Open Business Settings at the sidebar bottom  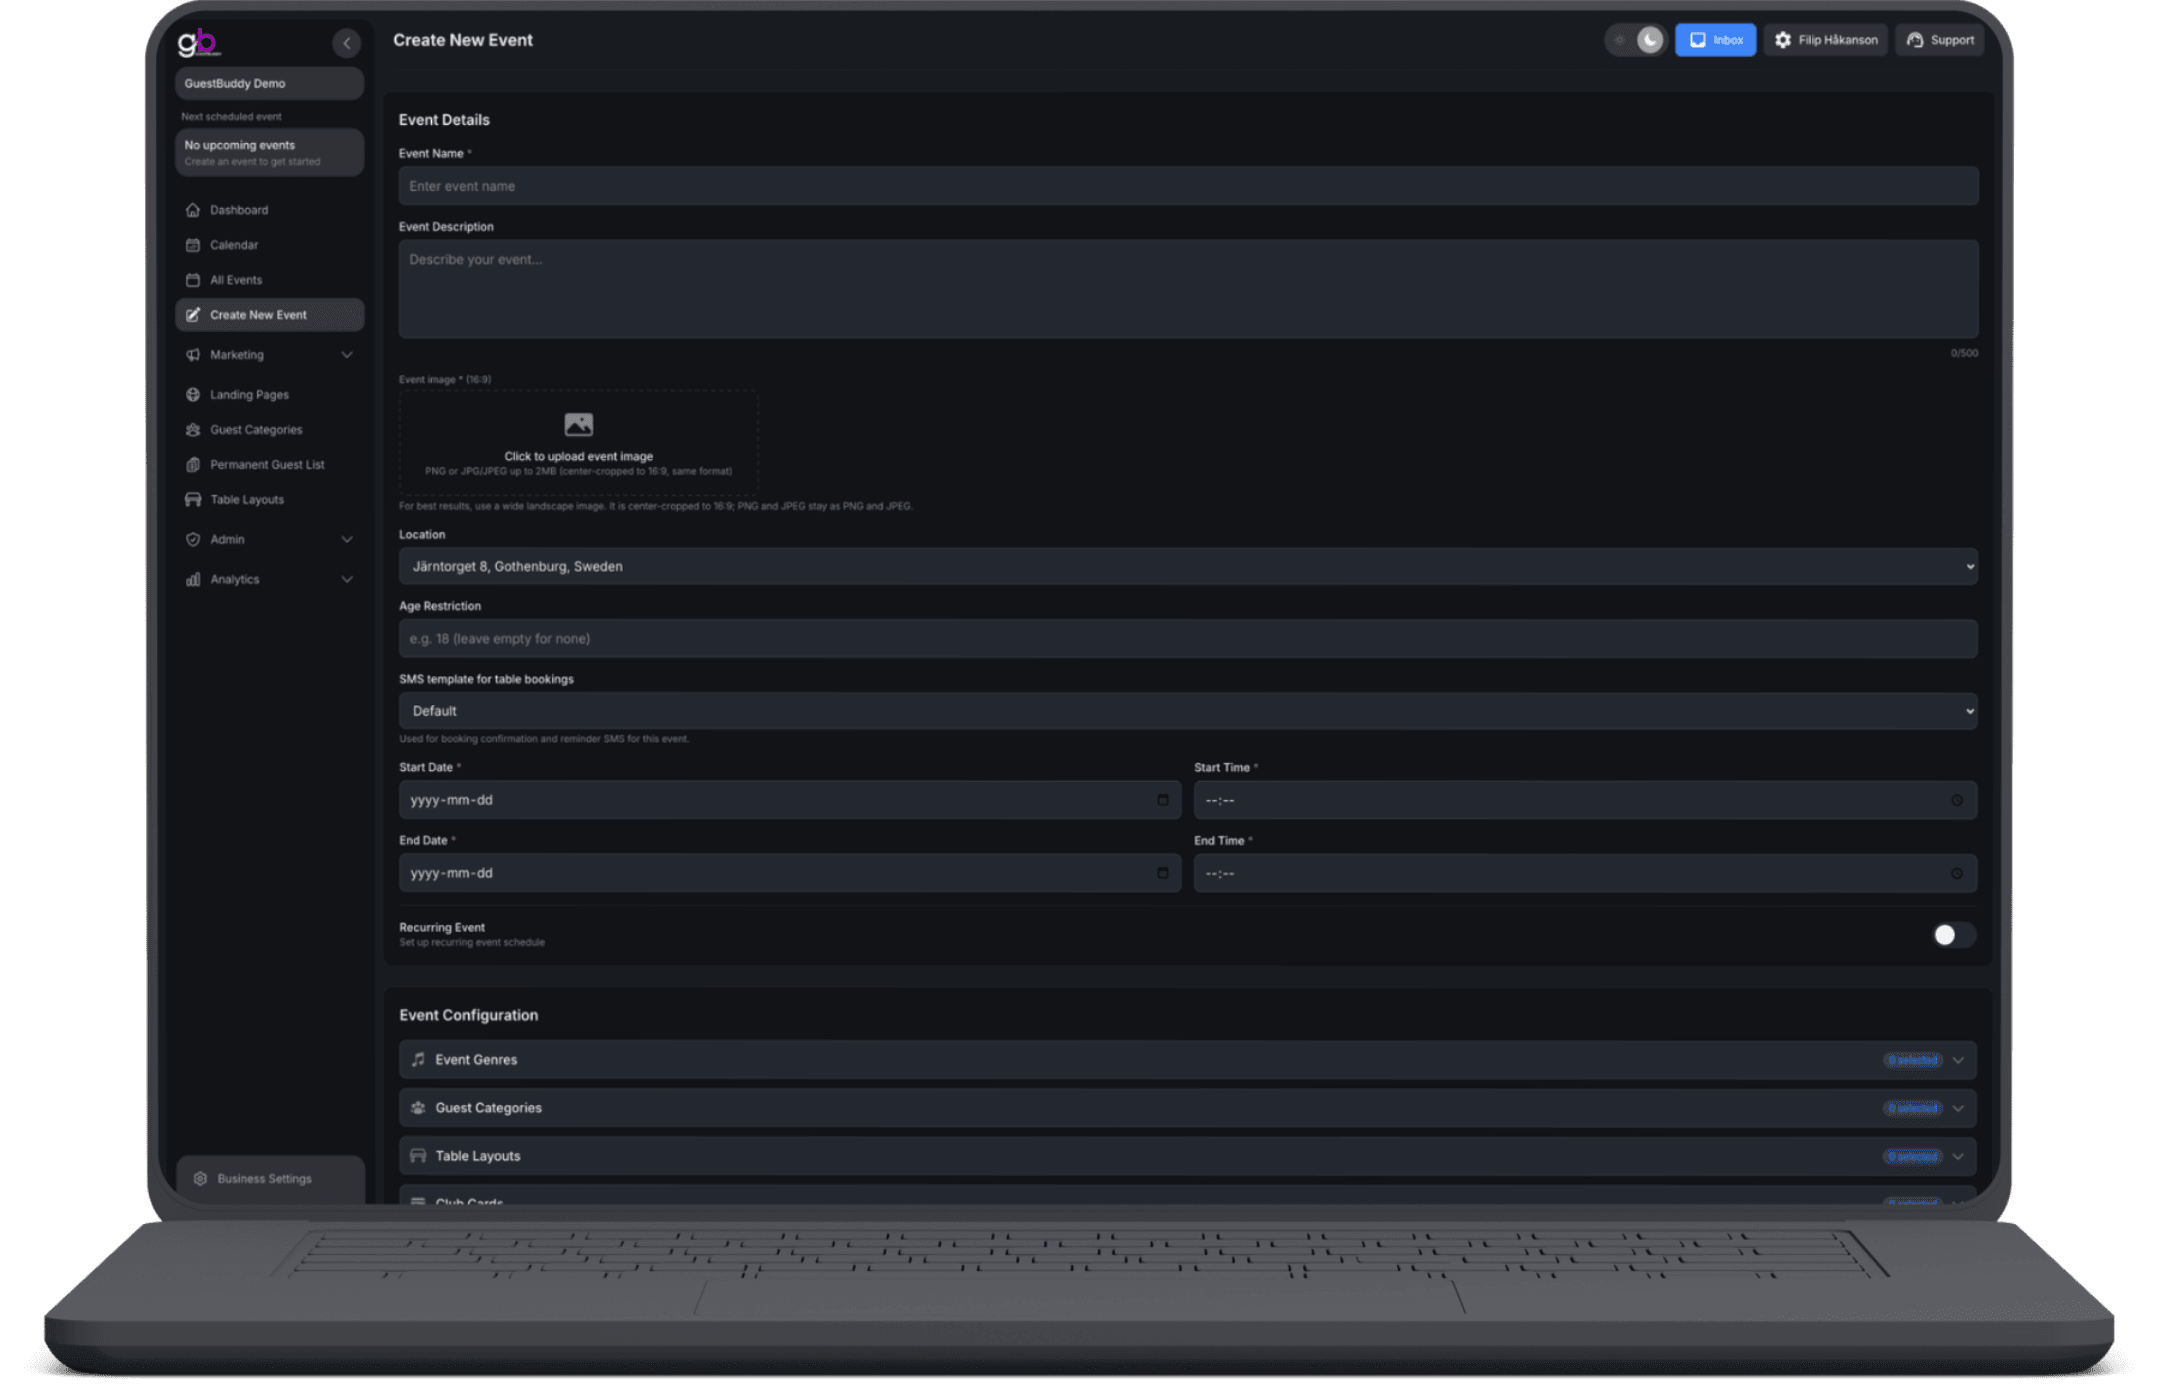coord(264,1179)
